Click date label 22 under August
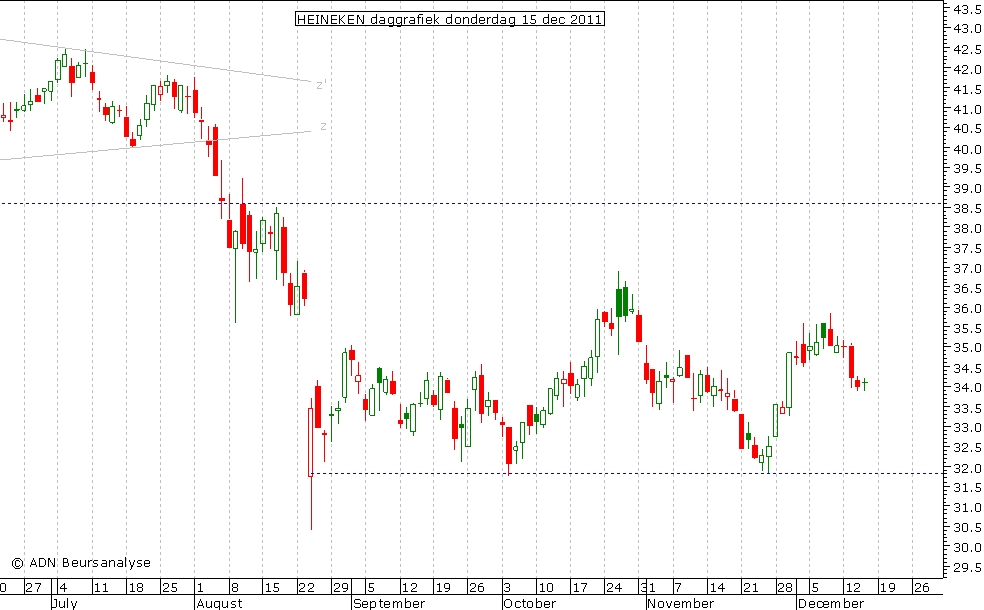This screenshot has height=610, width=984. tap(306, 588)
